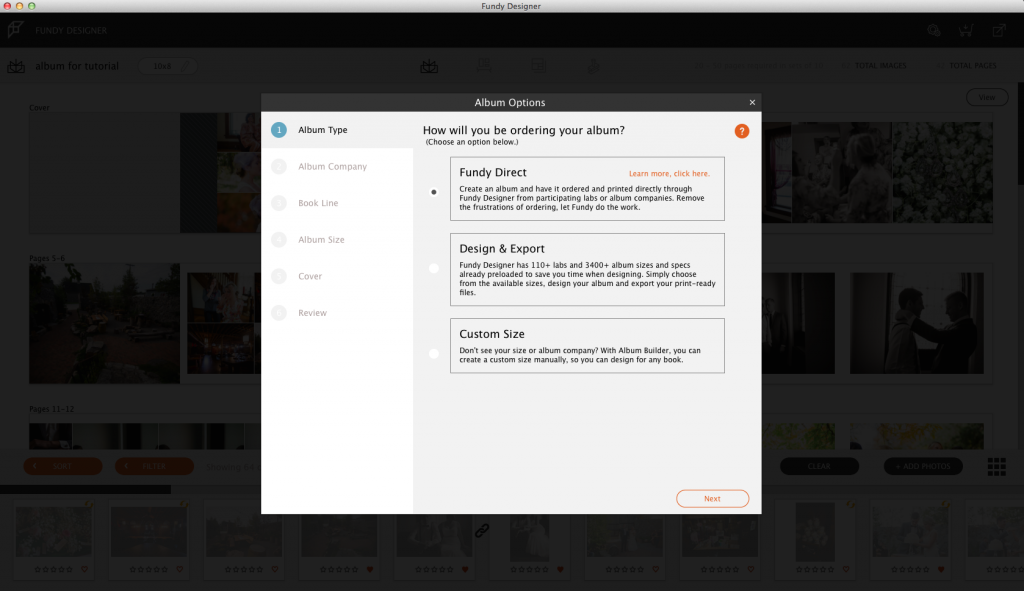This screenshot has width=1024, height=591.
Task: Select the Album Builder icon in the center toolbar
Action: coord(429,66)
